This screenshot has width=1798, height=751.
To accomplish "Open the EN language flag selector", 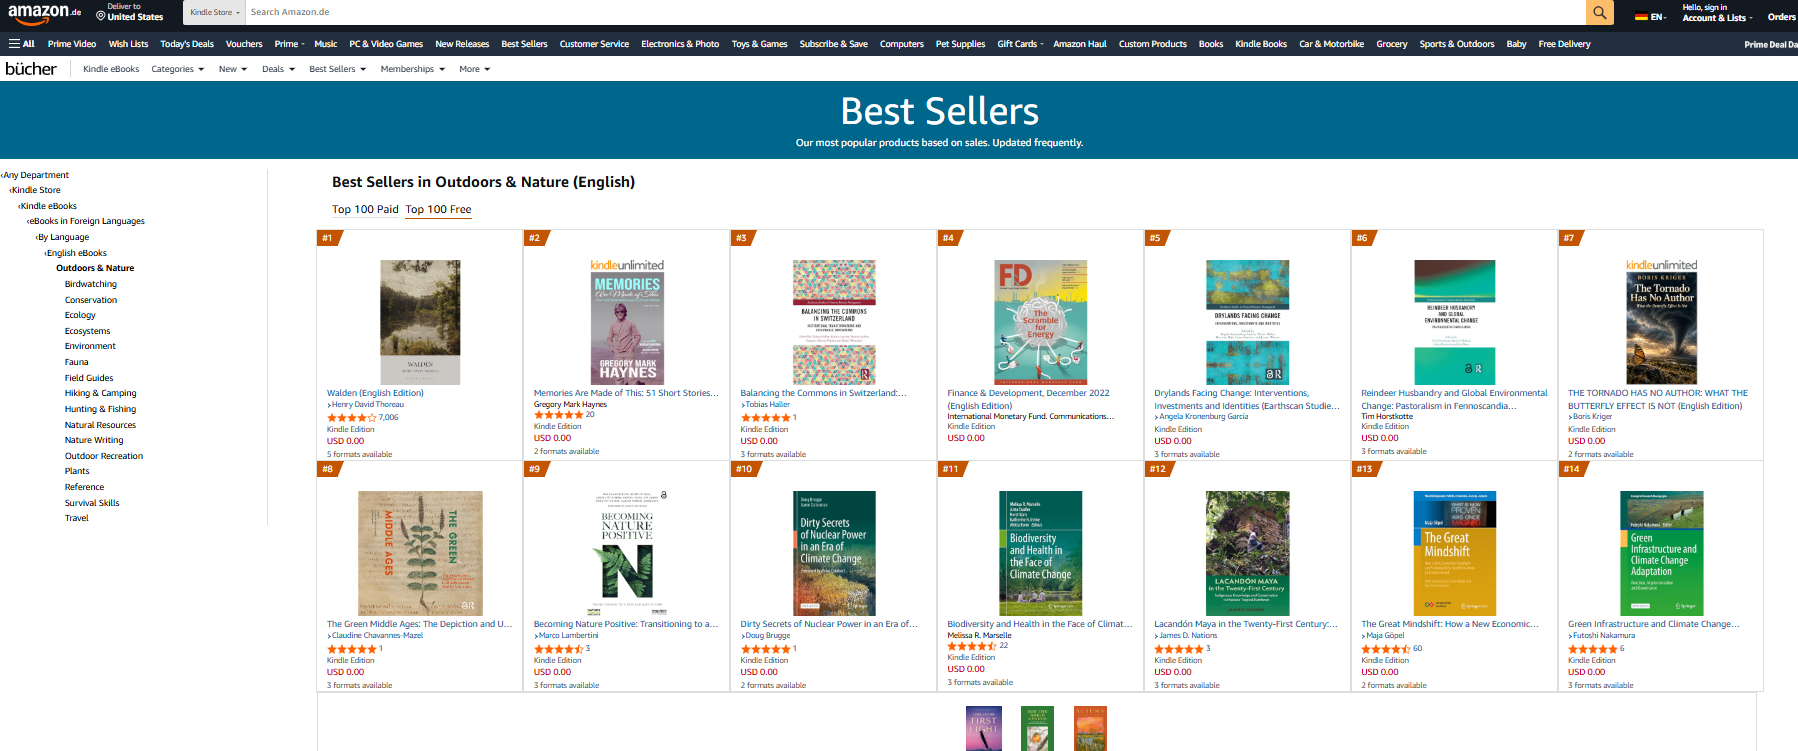I will pos(1650,17).
